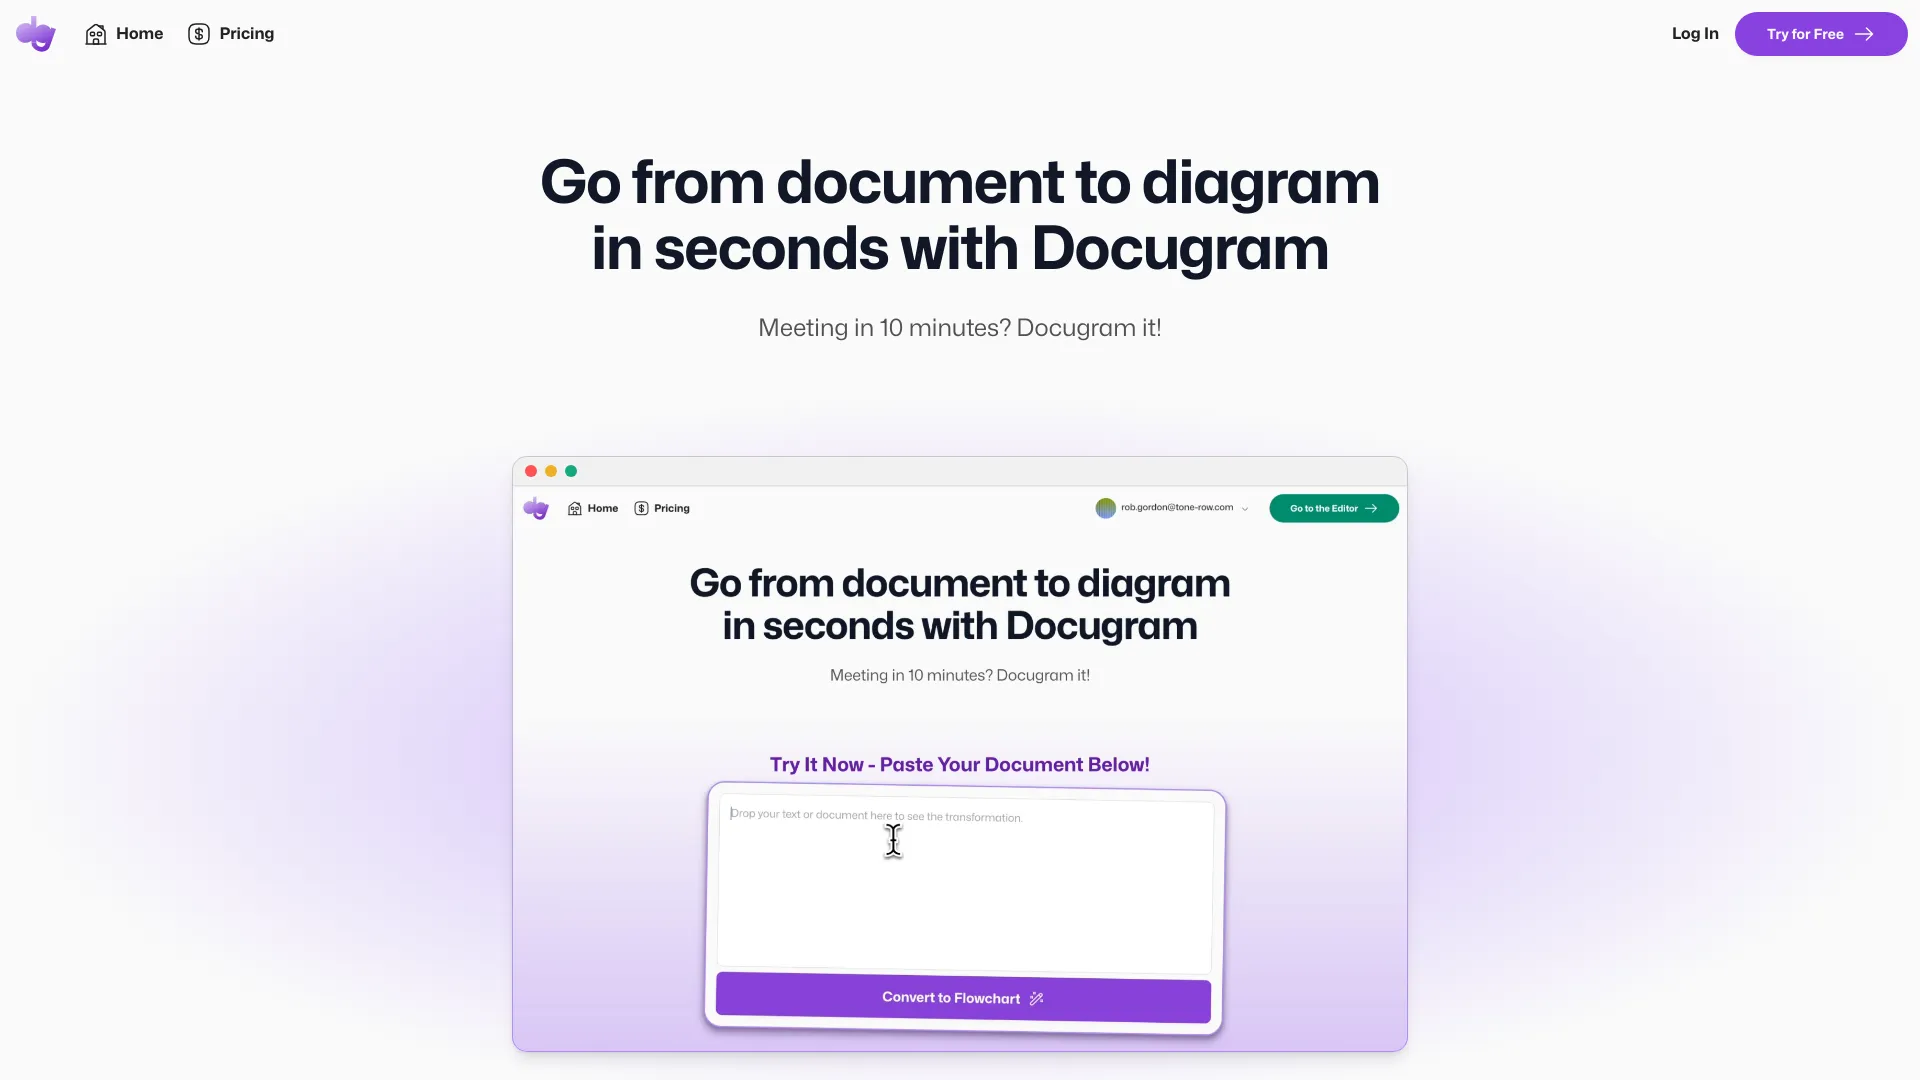Screen dimensions: 1920x1080
Task: Click the Try for Free button
Action: pos(1820,33)
